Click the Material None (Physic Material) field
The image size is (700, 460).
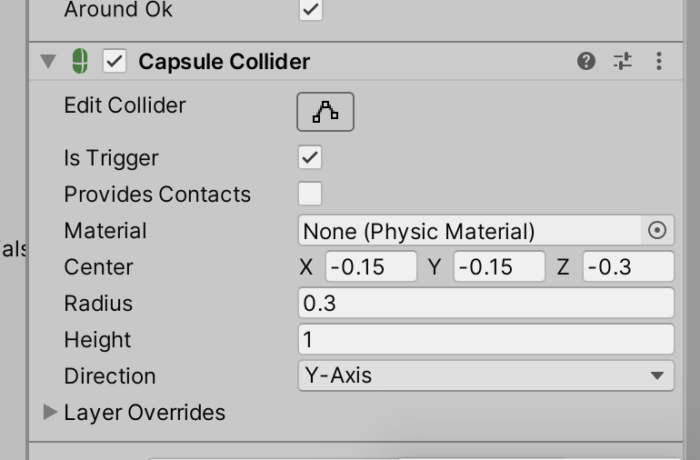(470, 231)
